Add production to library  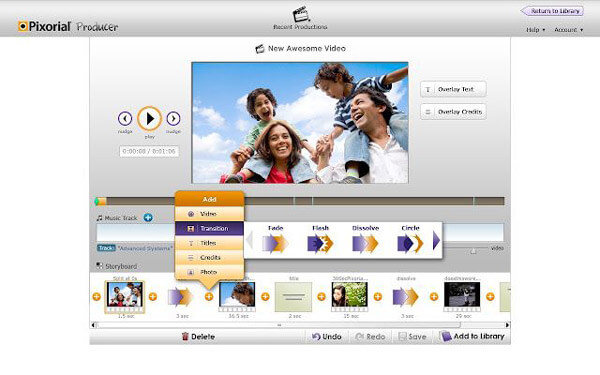[473, 336]
